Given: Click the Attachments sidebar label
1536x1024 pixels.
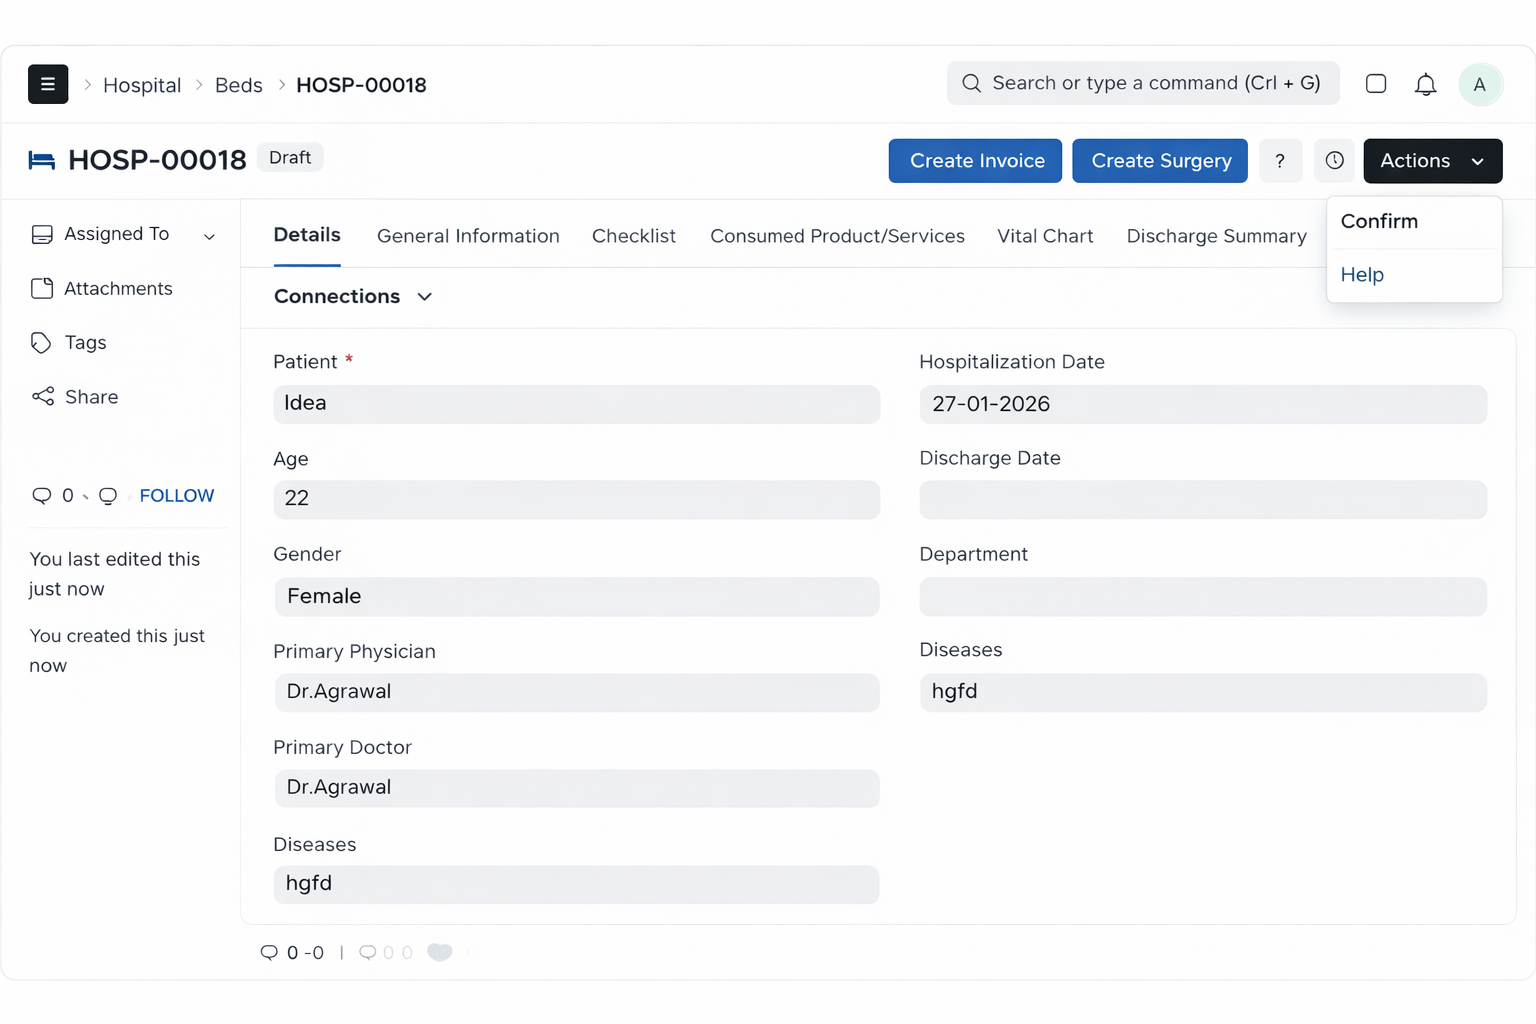Looking at the screenshot, I should pyautogui.click(x=118, y=288).
